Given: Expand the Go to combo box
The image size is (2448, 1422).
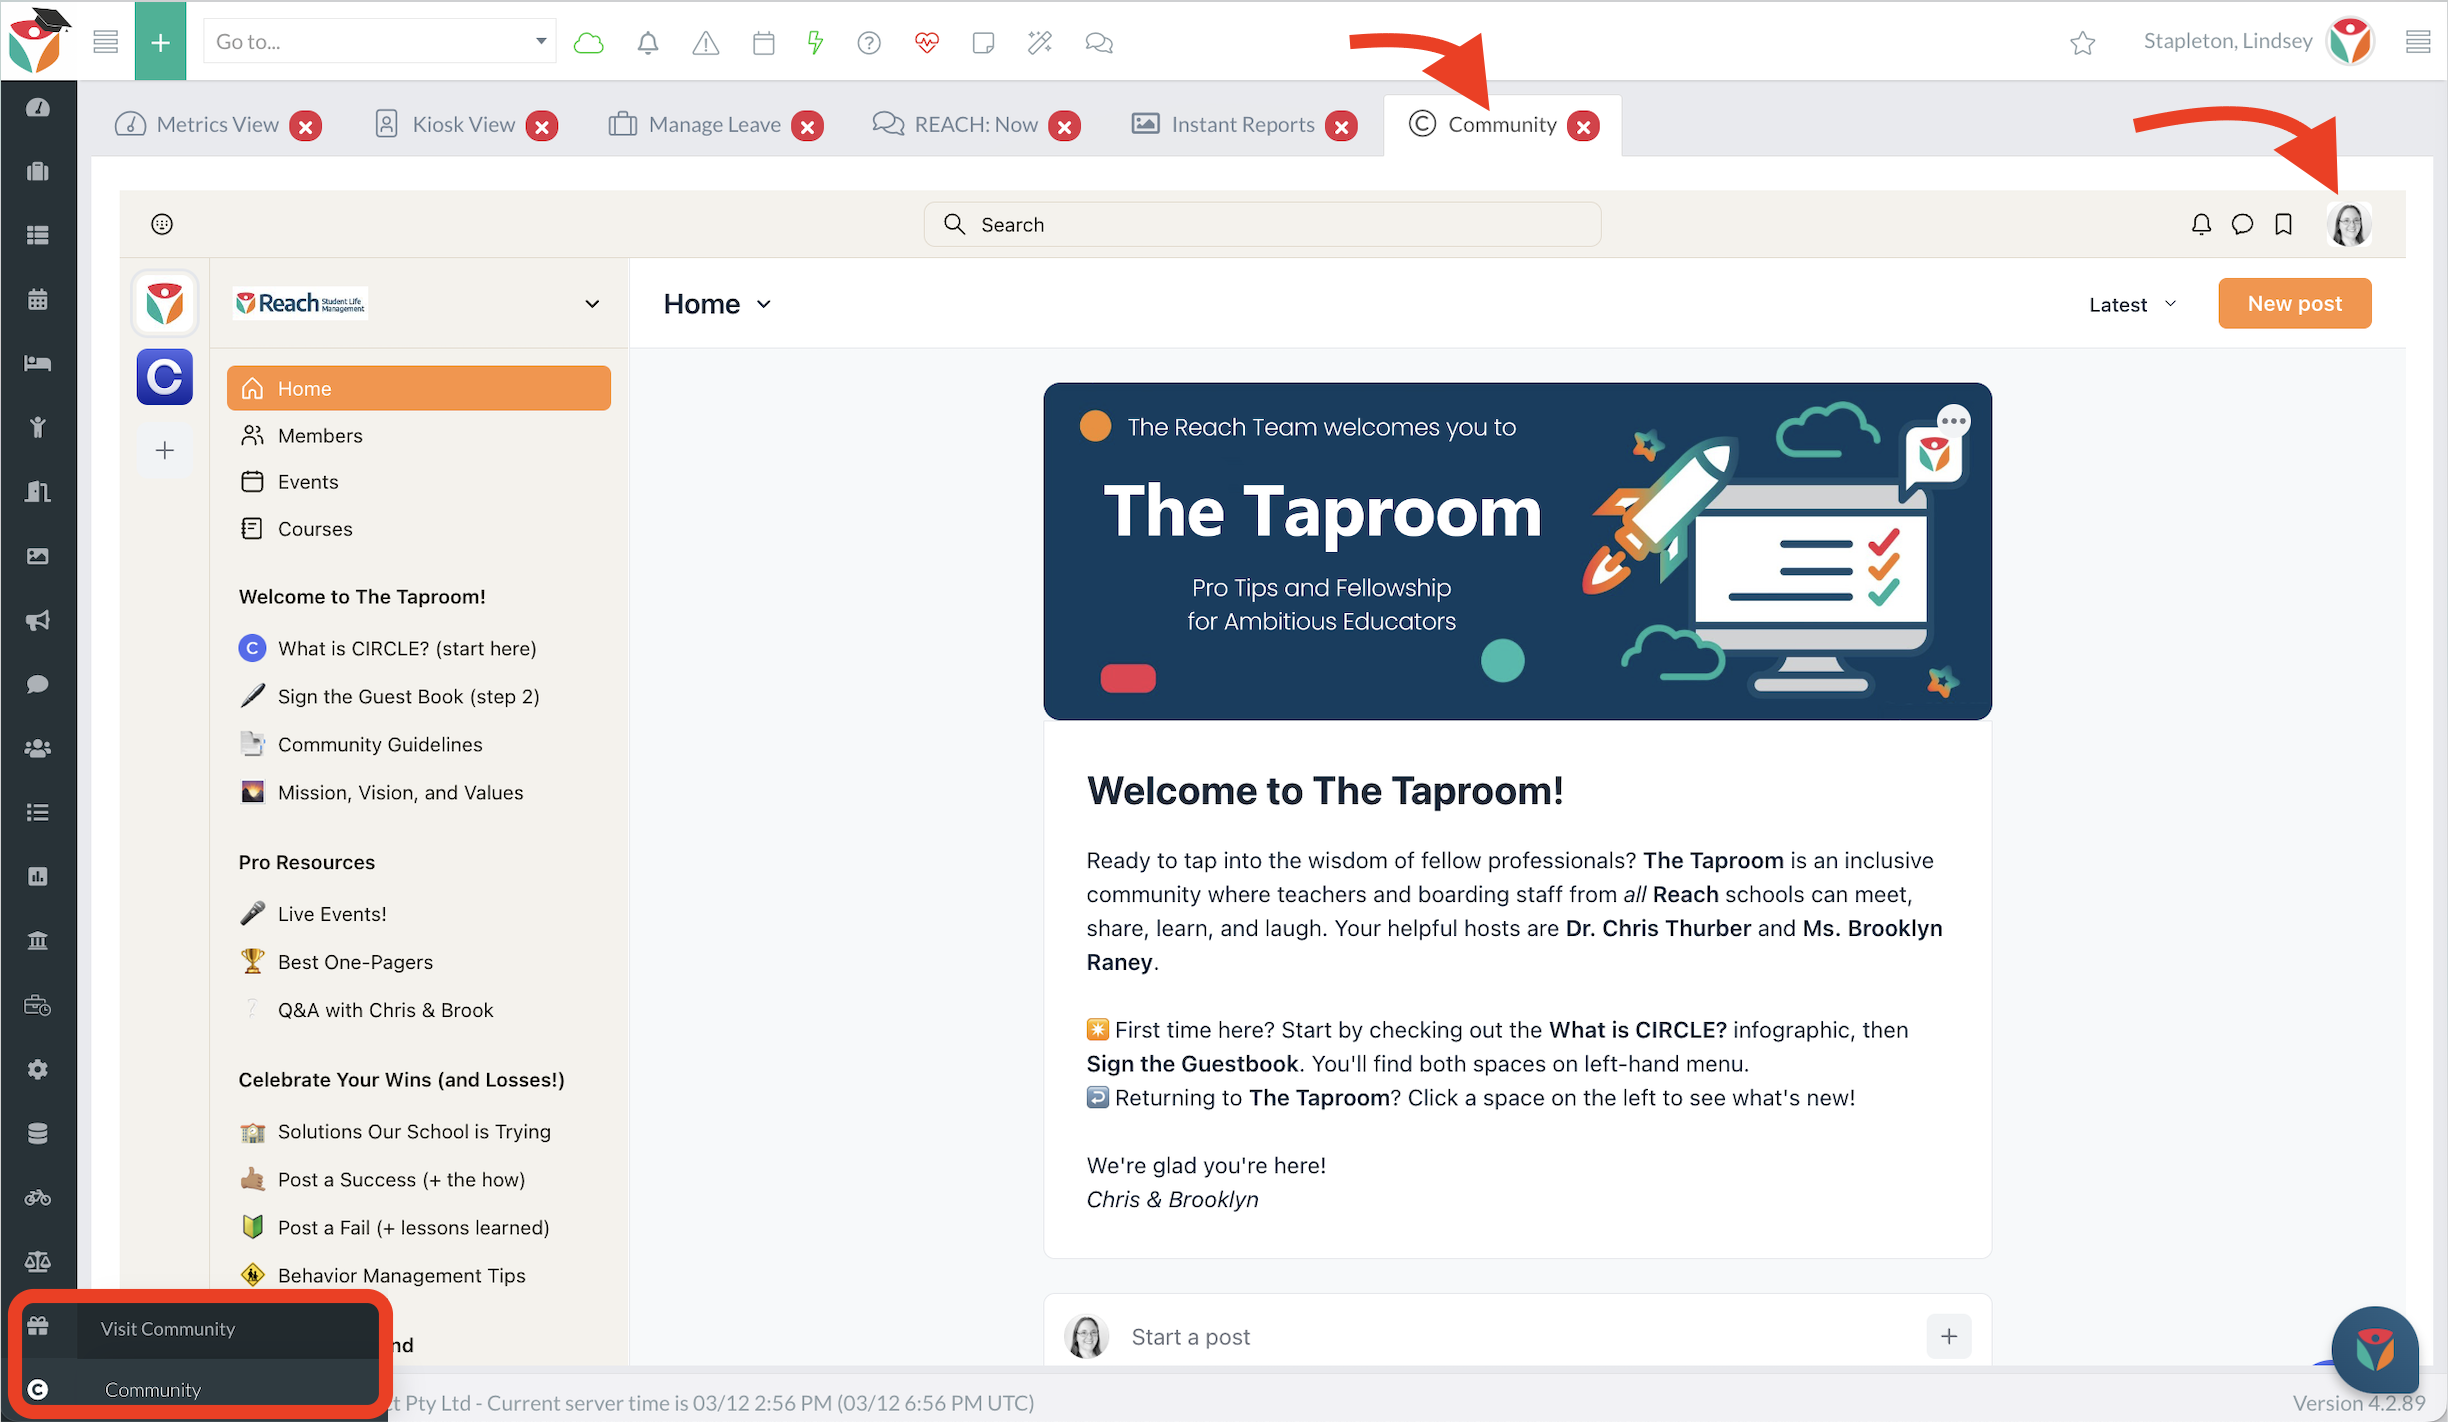Looking at the screenshot, I should click(540, 42).
